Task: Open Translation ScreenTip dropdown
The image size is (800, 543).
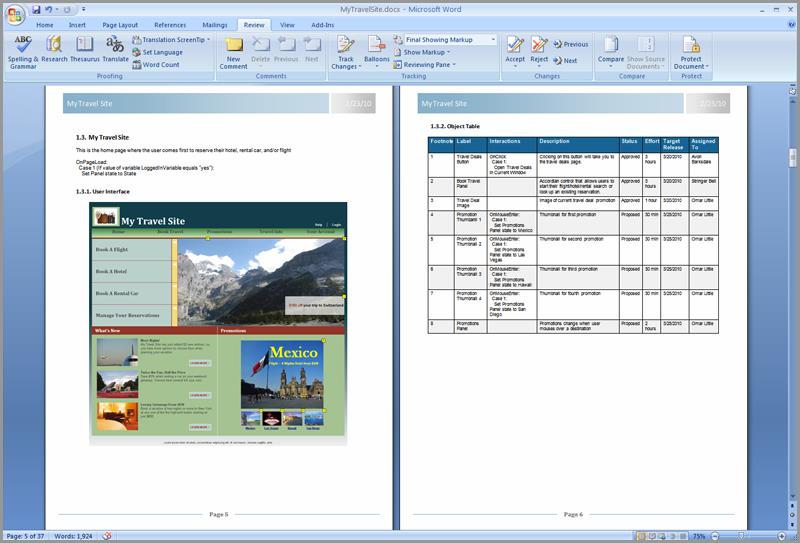Action: tap(171, 40)
